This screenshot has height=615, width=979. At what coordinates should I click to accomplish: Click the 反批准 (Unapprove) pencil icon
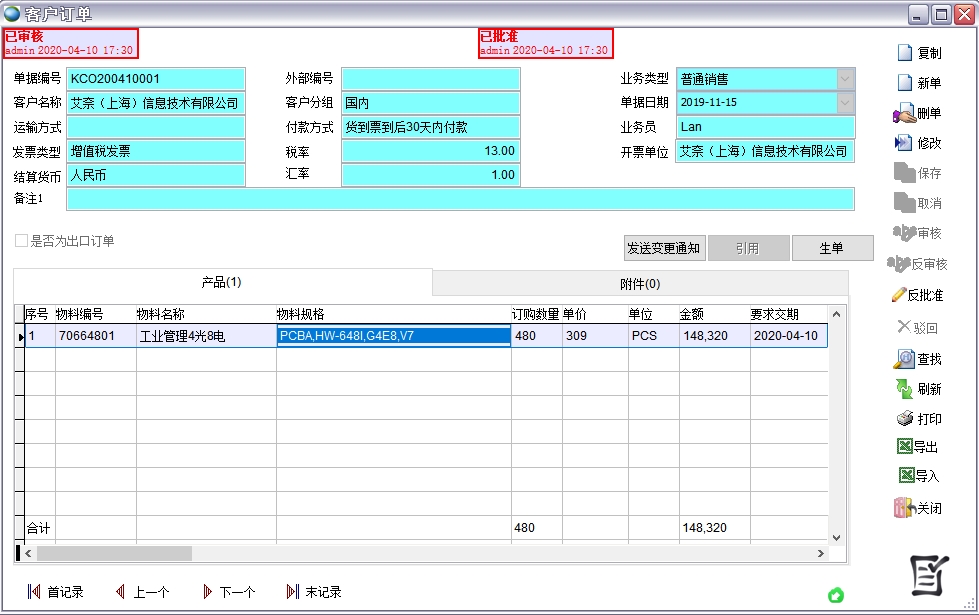click(898, 295)
